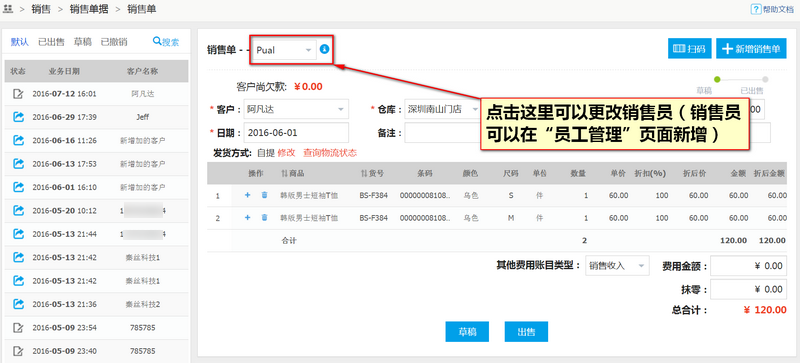
Task: Switch to the 已撤销 tab
Action: pos(114,42)
